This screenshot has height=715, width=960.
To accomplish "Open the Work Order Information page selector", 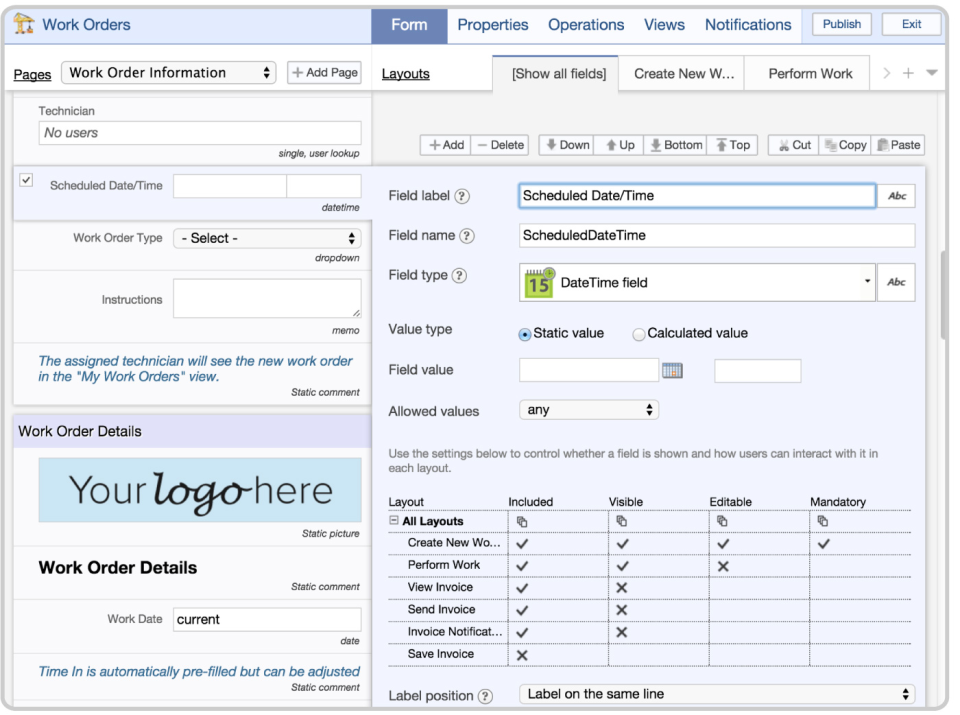I will pos(168,72).
